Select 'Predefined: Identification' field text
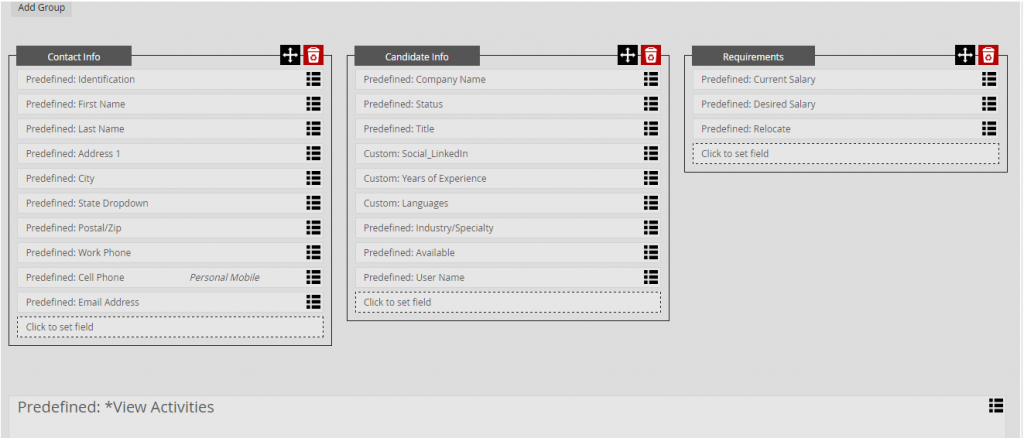1024x438 pixels. [x=80, y=79]
